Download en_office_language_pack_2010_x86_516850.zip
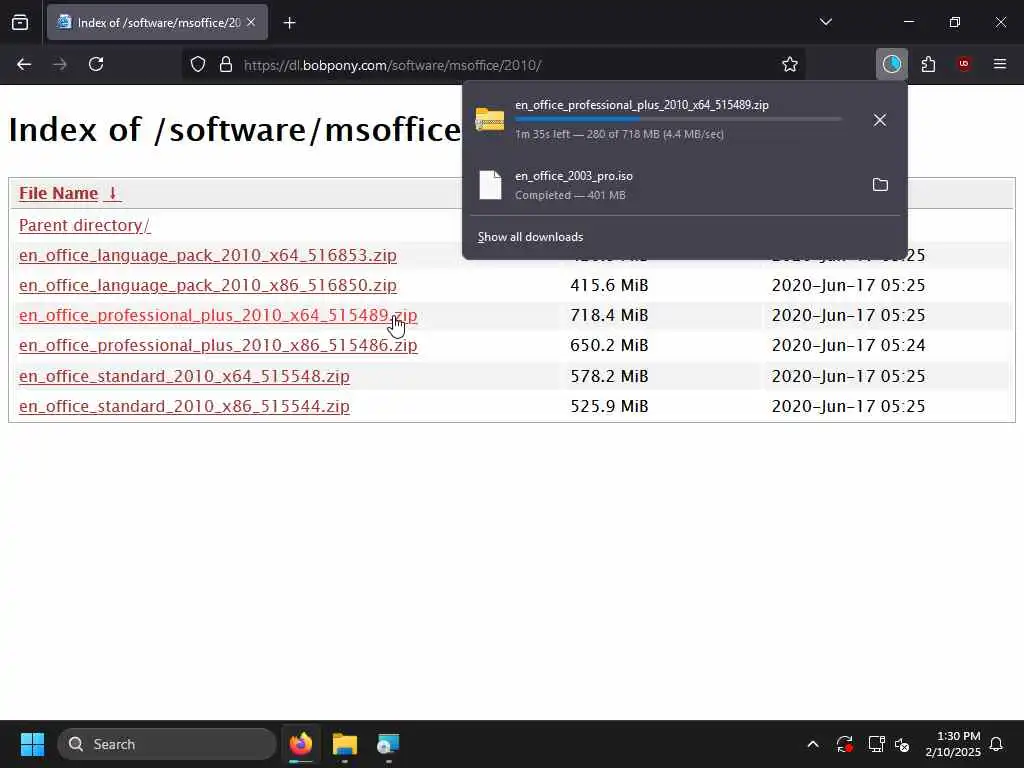The height and width of the screenshot is (768, 1024). (208, 285)
